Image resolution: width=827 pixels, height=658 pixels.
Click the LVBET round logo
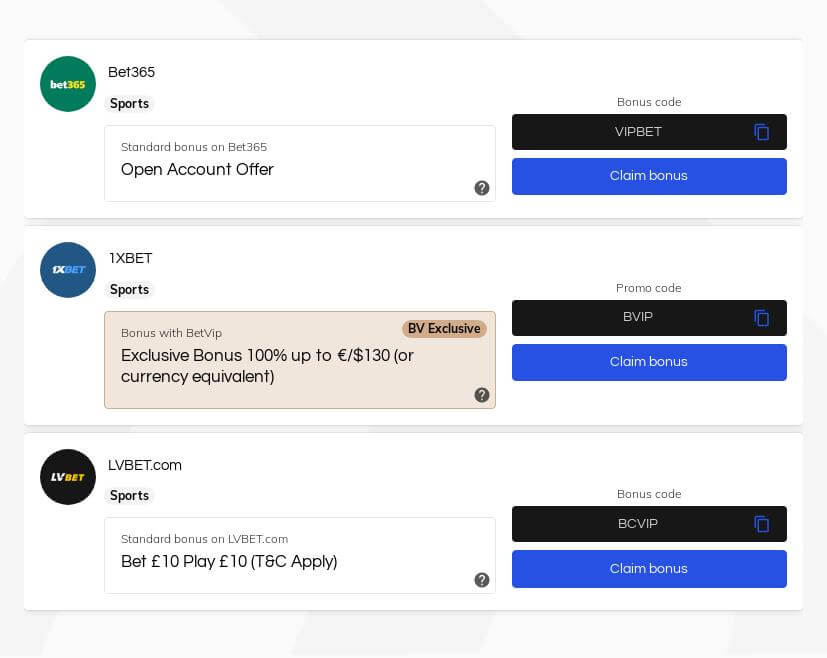pyautogui.click(x=68, y=477)
